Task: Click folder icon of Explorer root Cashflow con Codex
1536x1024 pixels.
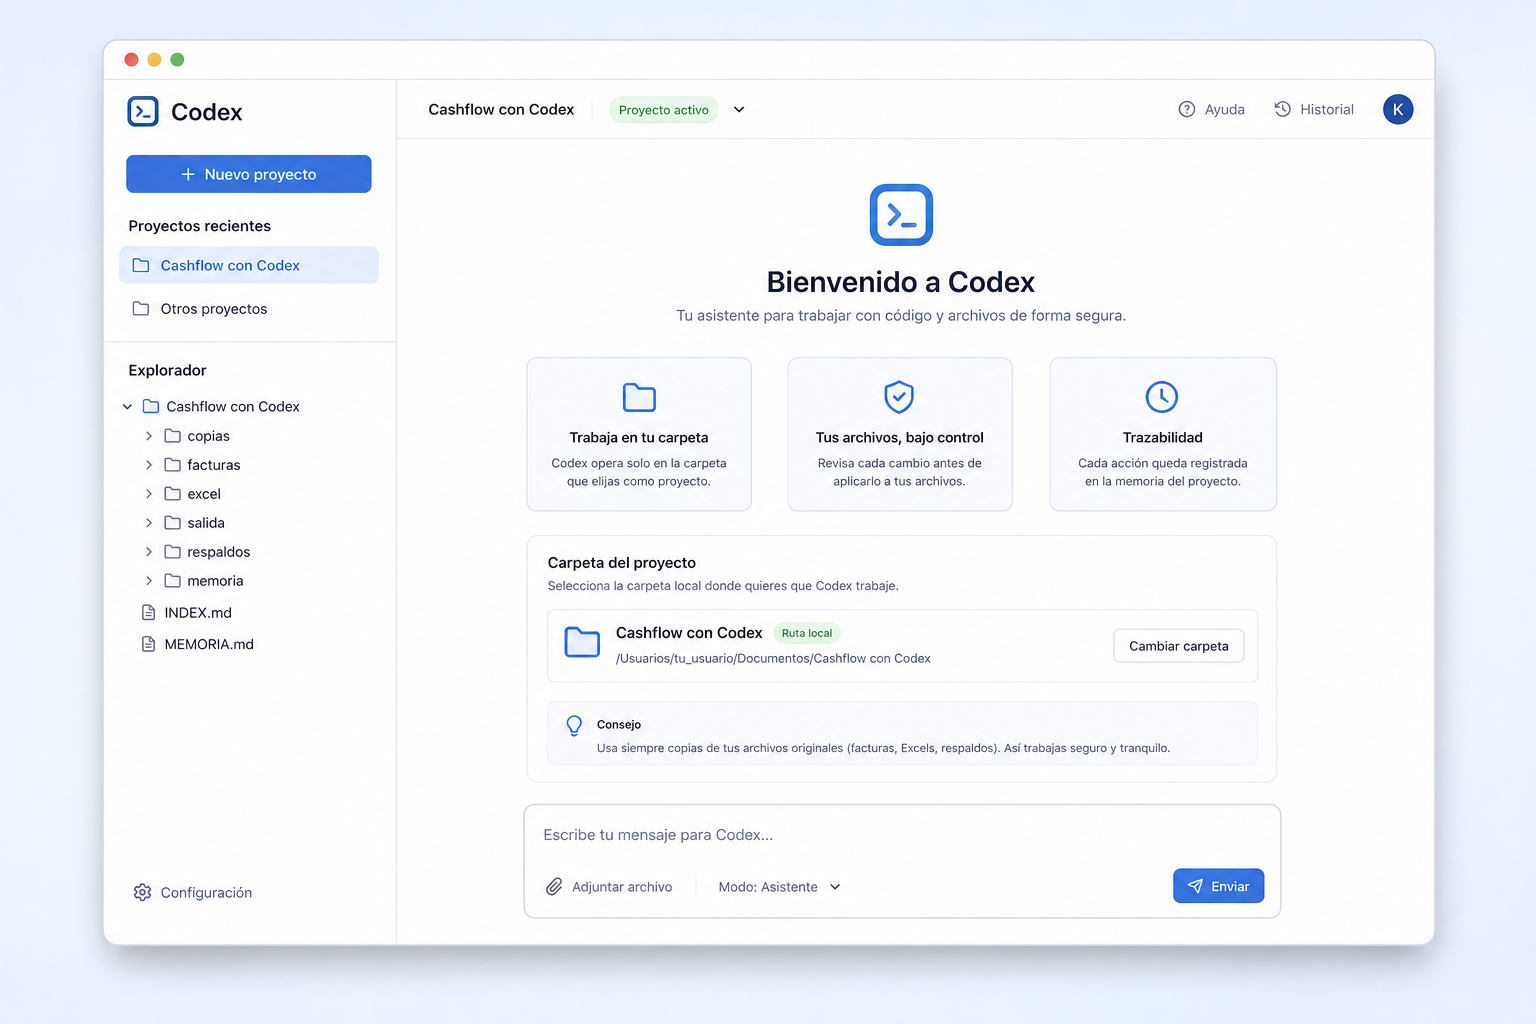Action: click(151, 406)
